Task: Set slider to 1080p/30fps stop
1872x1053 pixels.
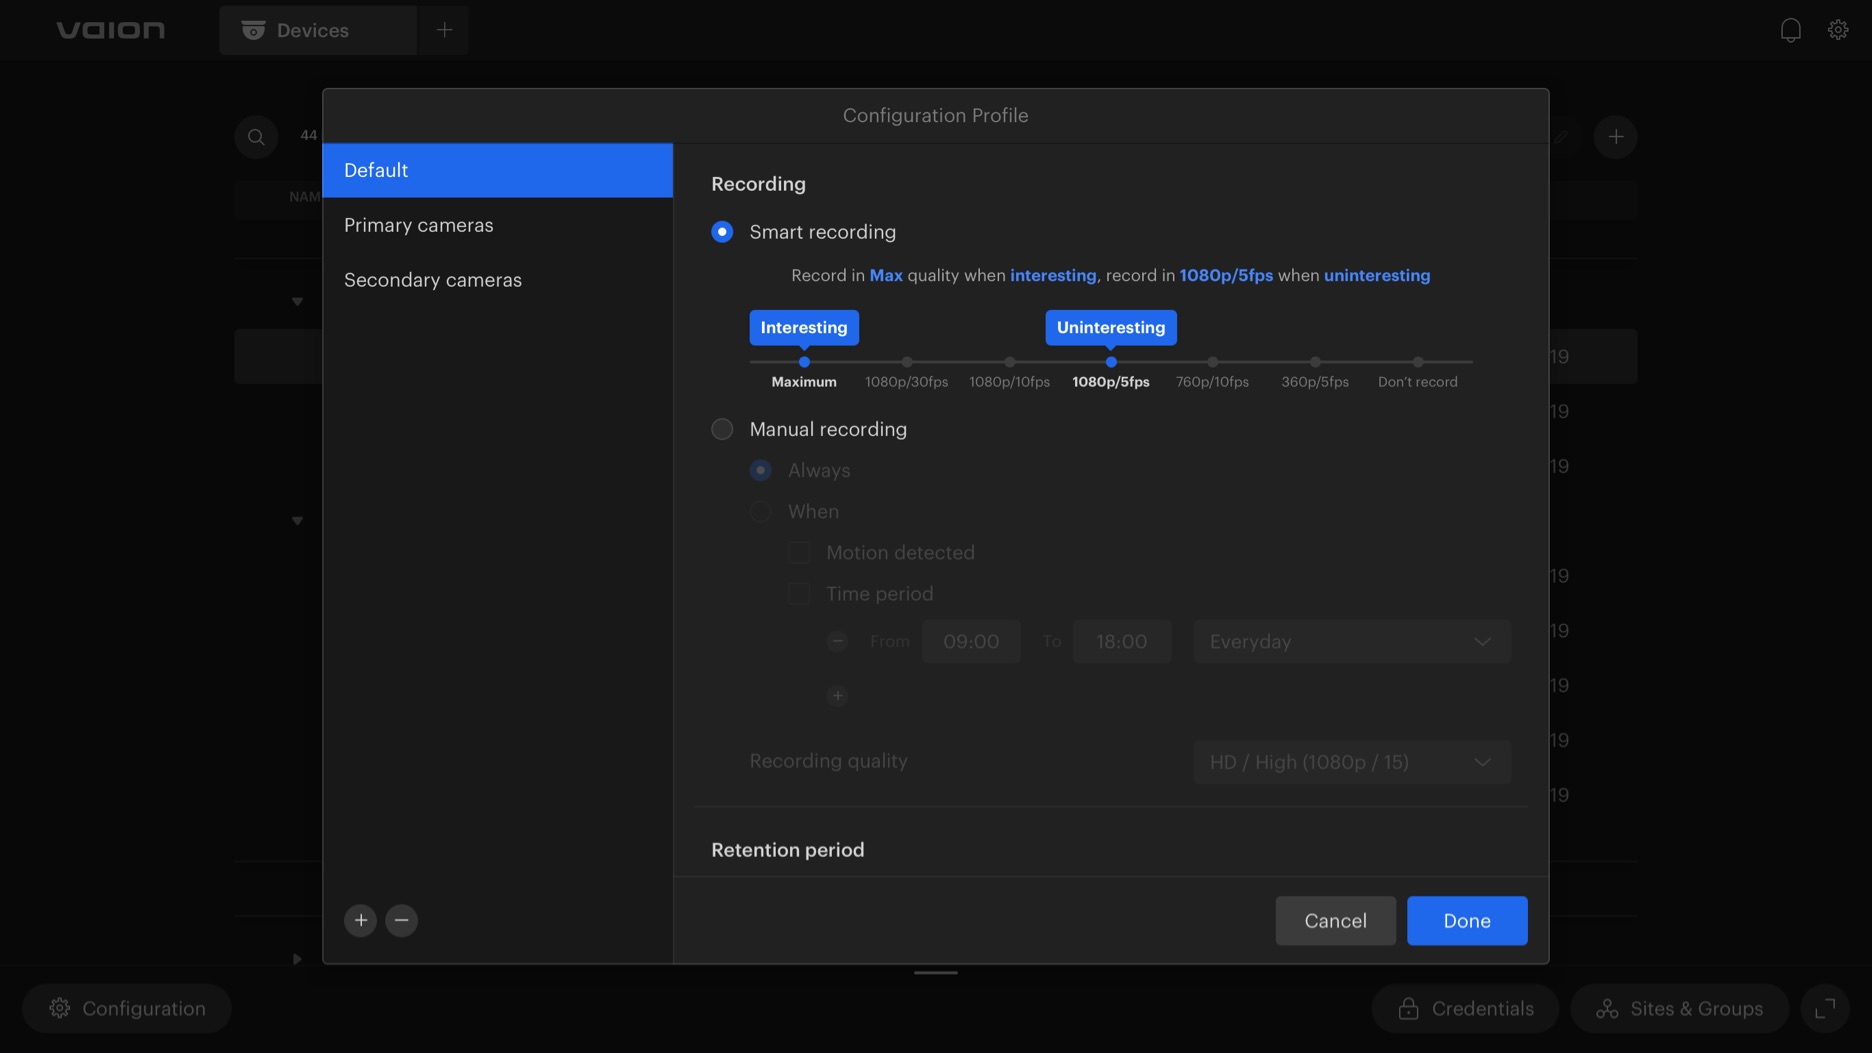Action: pos(907,362)
